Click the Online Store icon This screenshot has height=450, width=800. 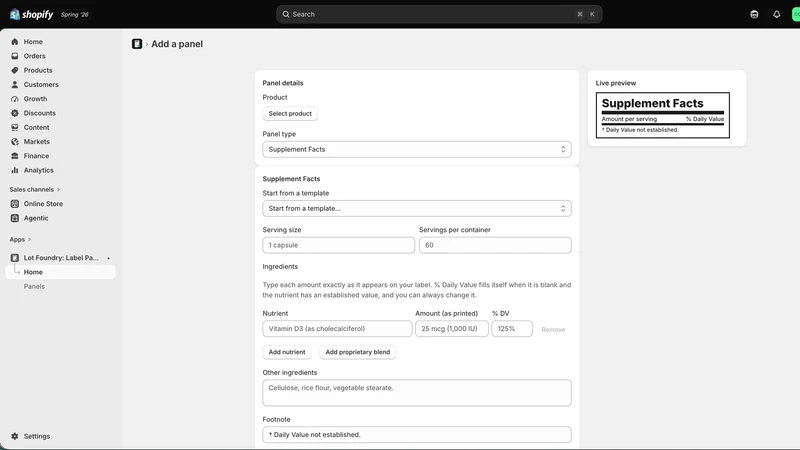click(x=15, y=204)
